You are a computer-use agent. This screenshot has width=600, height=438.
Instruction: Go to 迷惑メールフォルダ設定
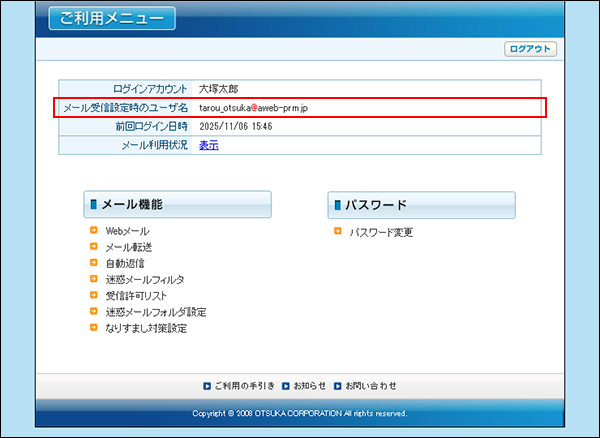[x=155, y=312]
